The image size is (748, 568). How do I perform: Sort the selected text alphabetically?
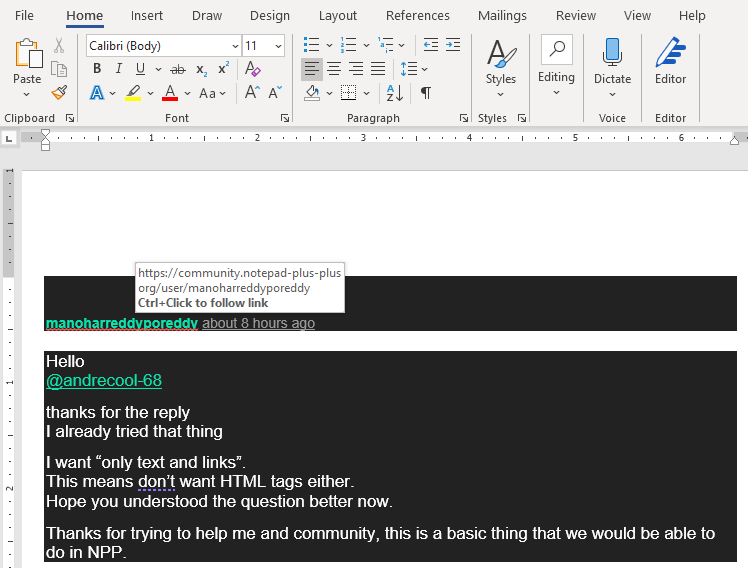pyautogui.click(x=395, y=93)
